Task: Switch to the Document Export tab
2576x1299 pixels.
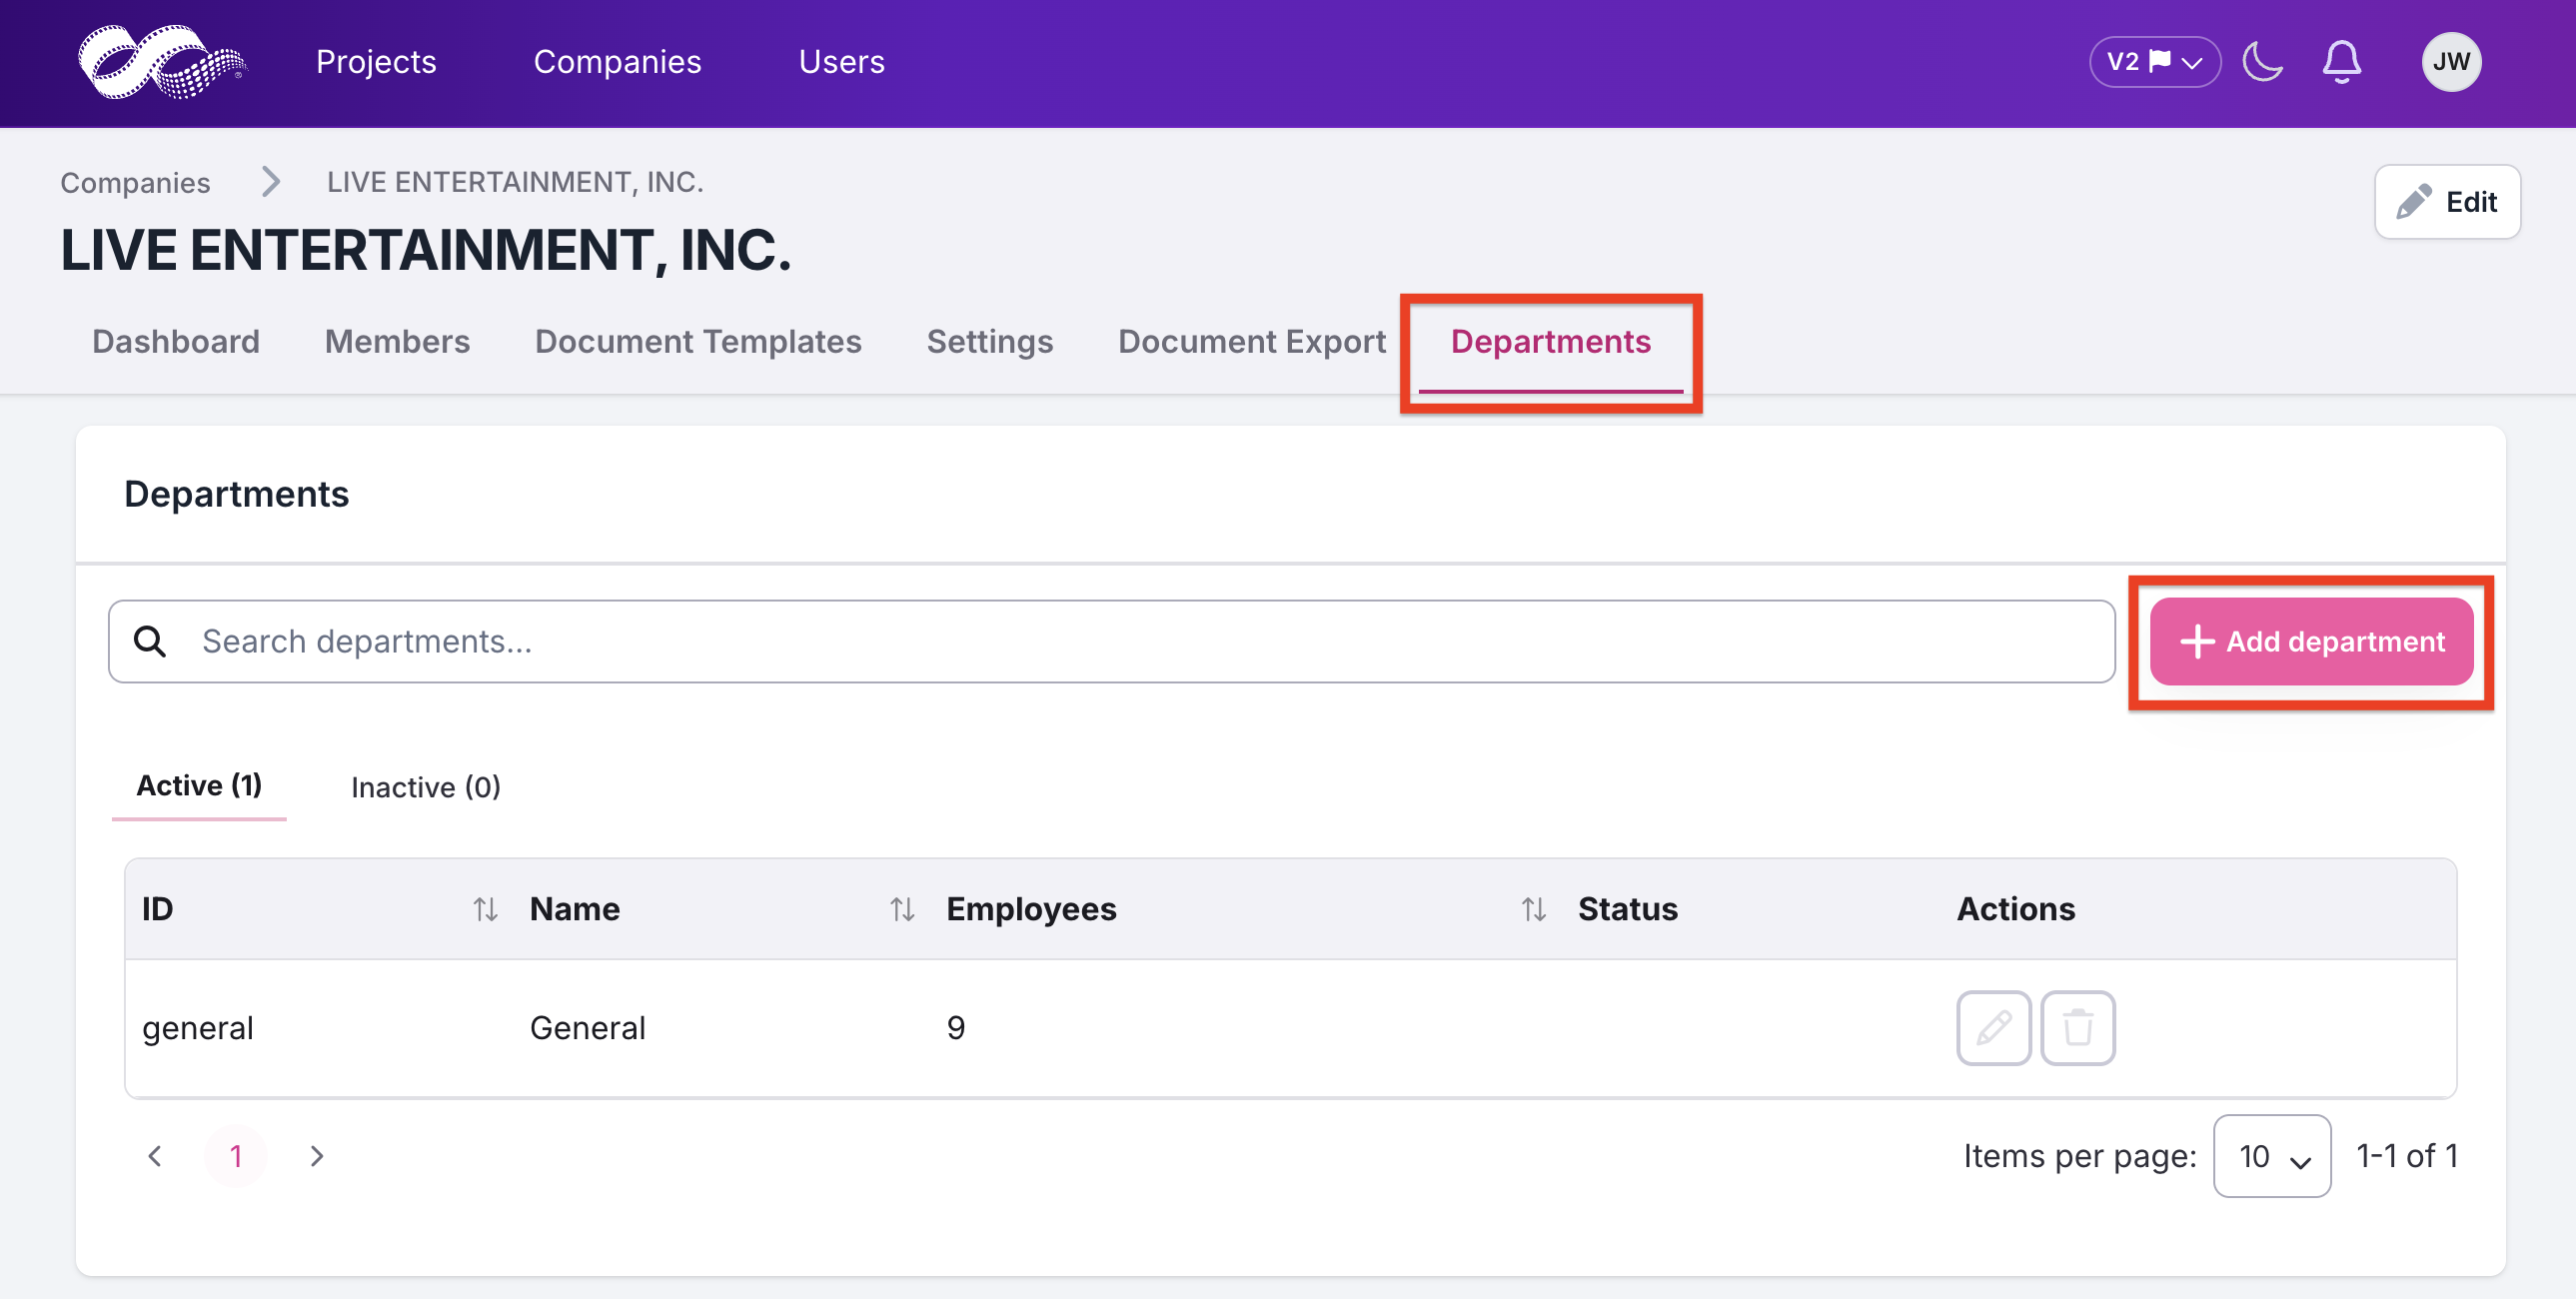Action: pyautogui.click(x=1252, y=342)
